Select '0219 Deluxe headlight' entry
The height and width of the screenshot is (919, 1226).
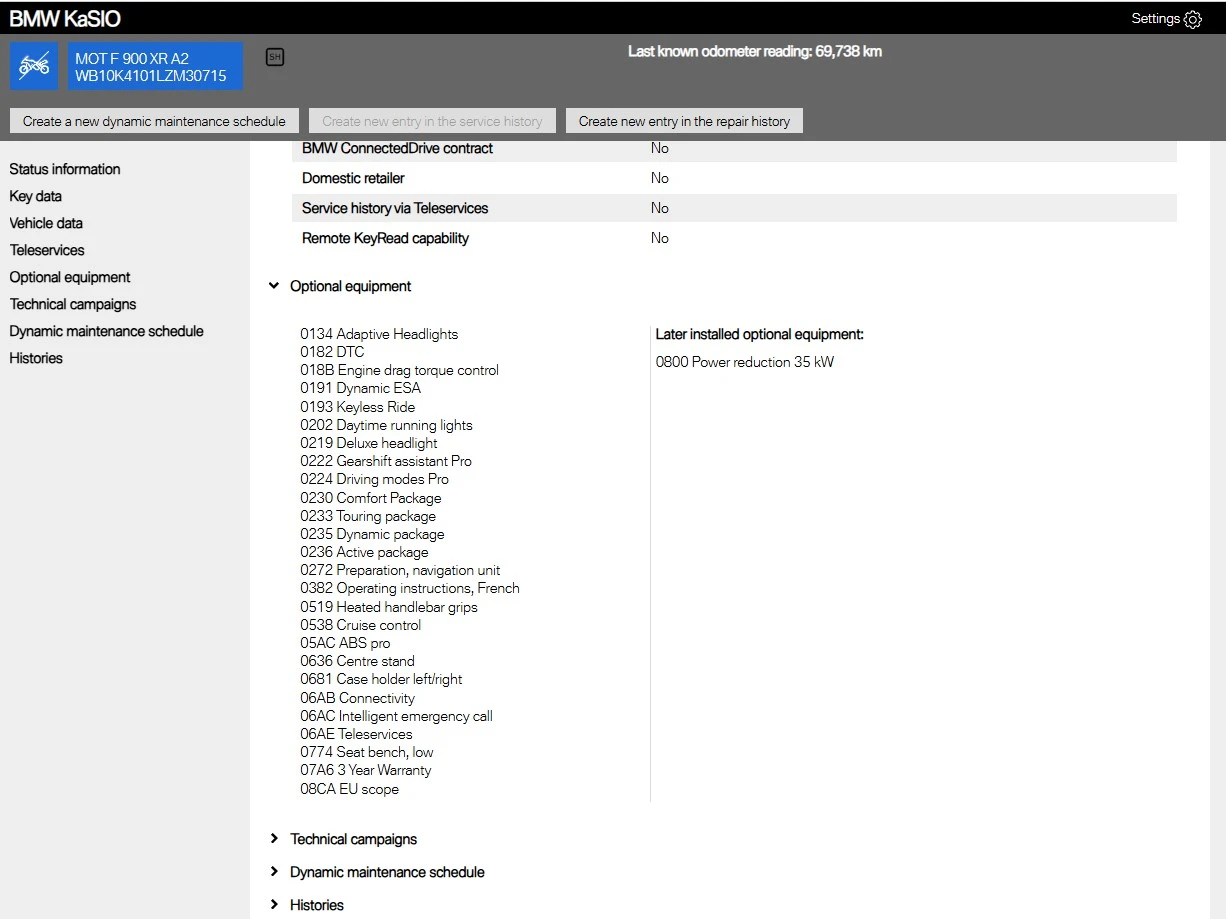pos(369,443)
